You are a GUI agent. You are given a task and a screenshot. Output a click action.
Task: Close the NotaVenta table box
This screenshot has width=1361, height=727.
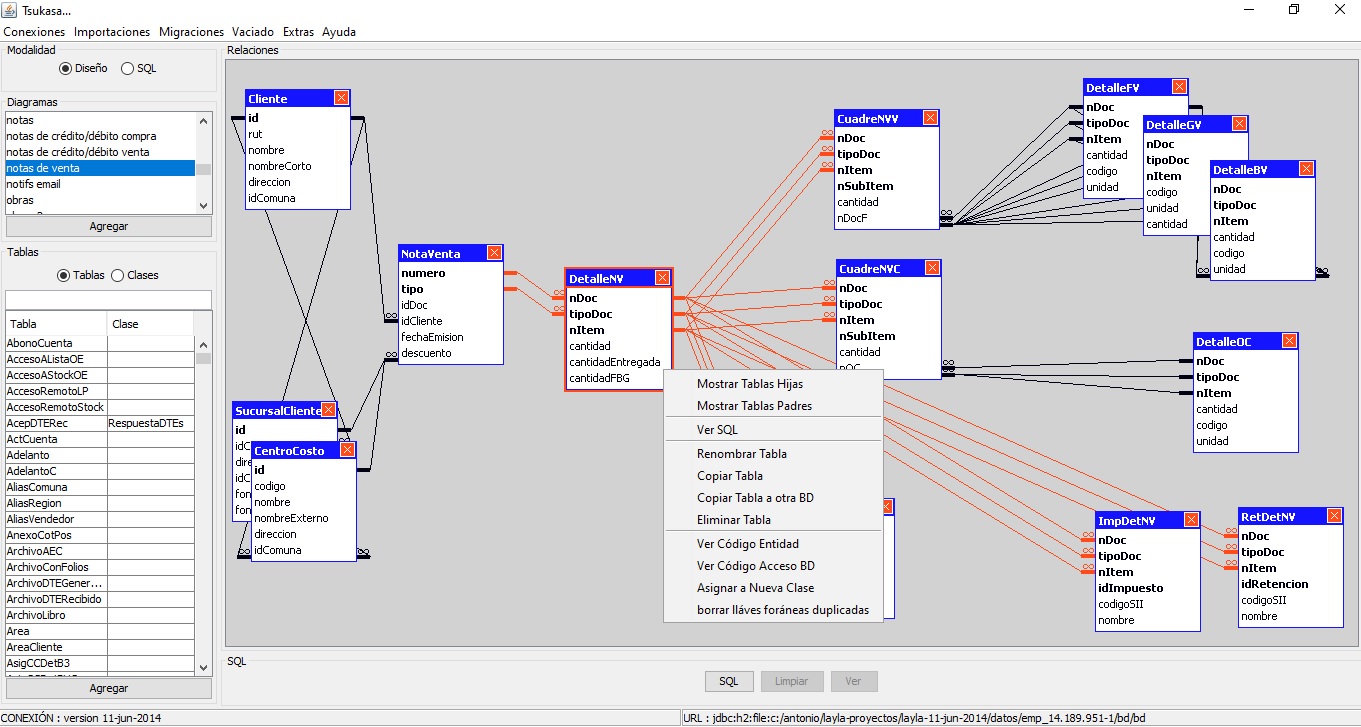click(x=494, y=253)
